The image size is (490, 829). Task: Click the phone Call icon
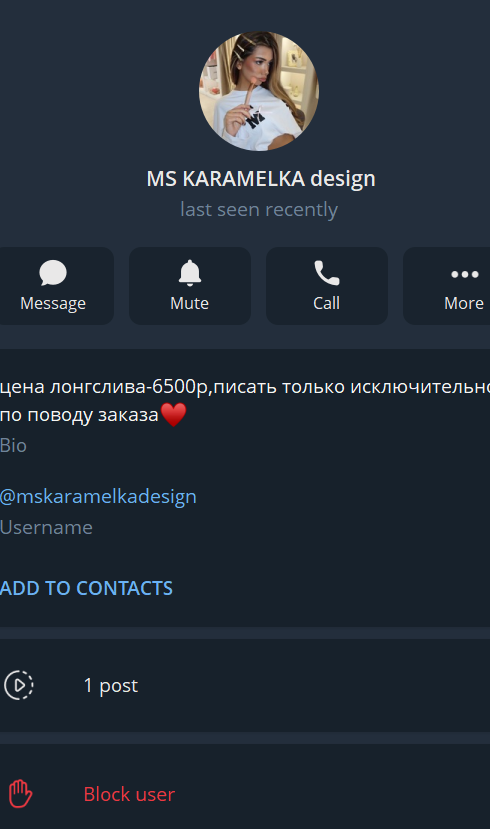click(x=327, y=273)
